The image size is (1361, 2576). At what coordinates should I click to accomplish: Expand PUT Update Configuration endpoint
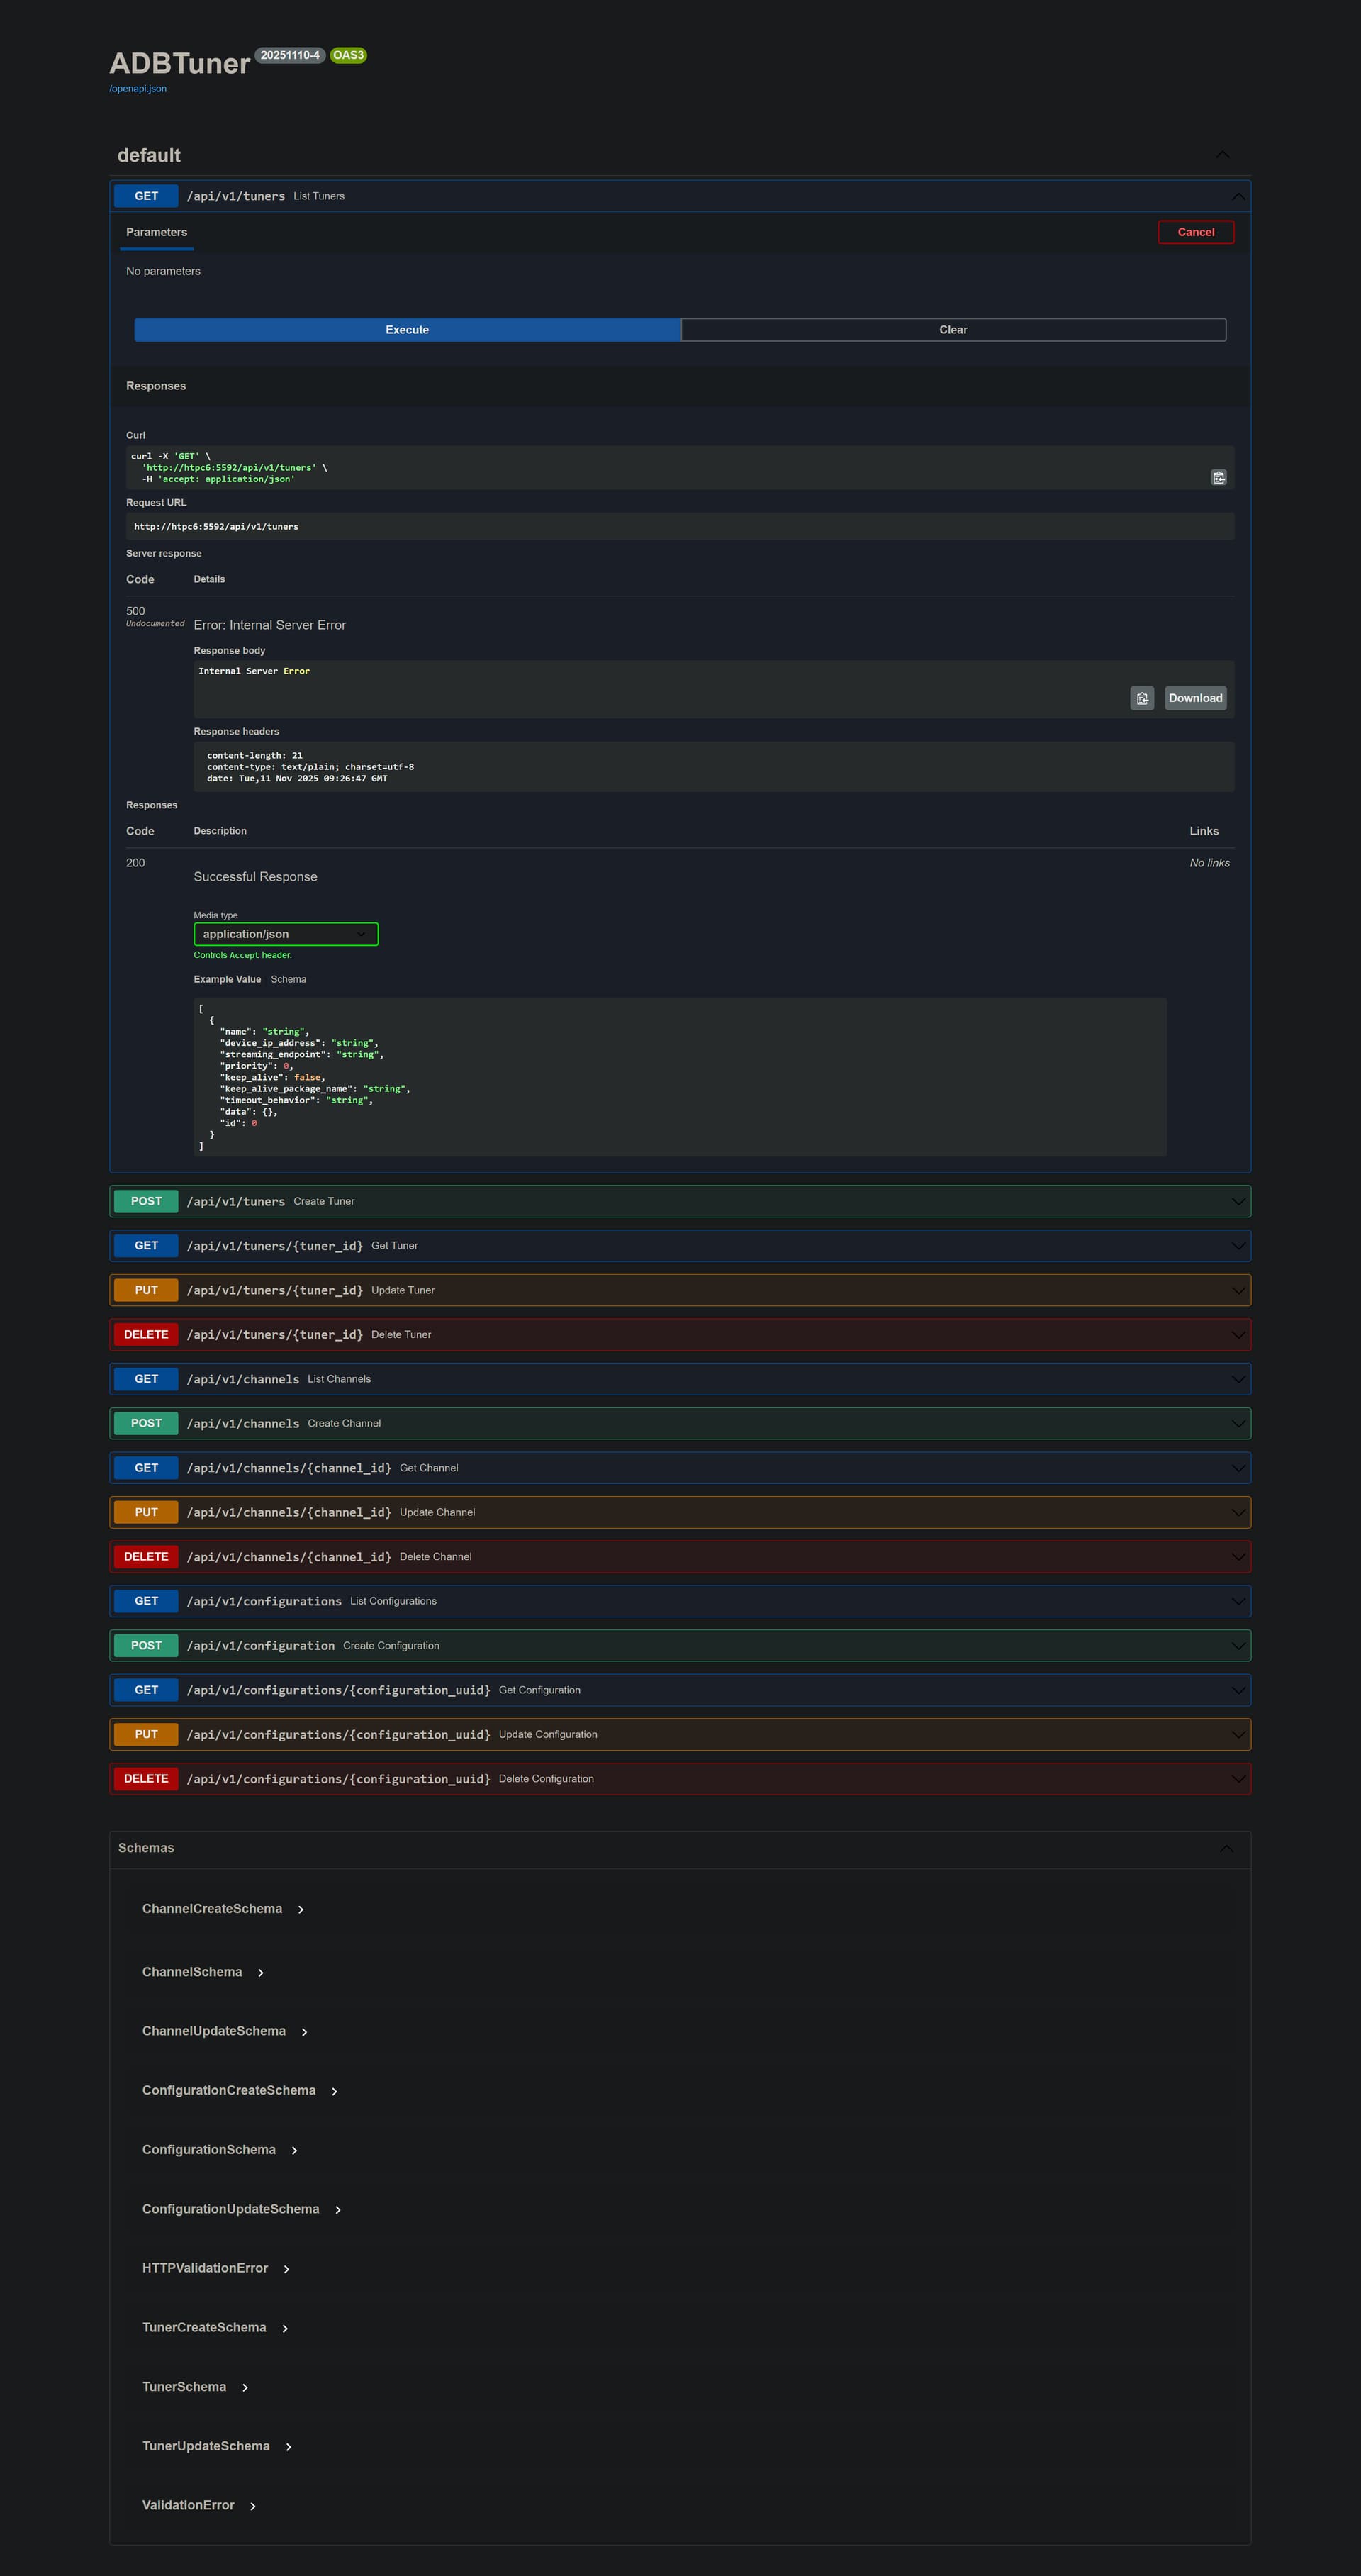coord(680,1734)
